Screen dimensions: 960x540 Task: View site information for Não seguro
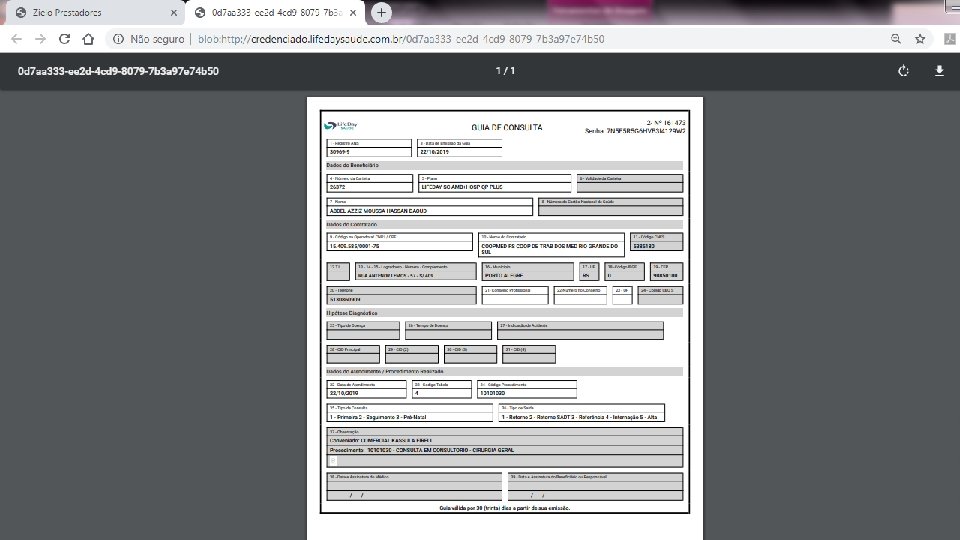click(118, 39)
